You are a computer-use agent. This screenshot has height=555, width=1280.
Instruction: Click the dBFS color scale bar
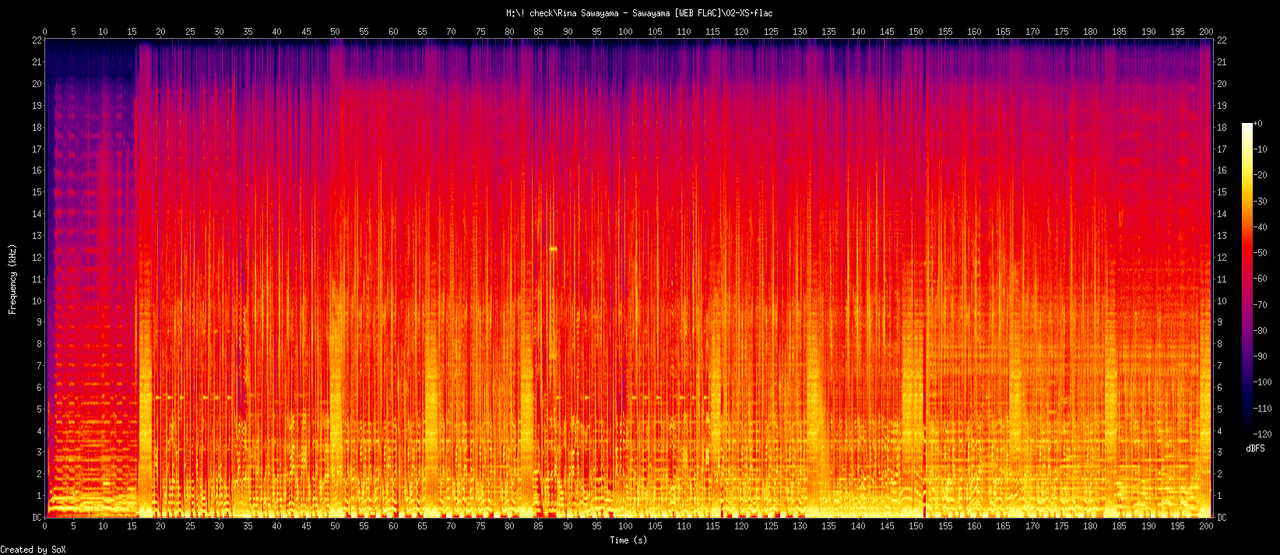(x=1246, y=279)
